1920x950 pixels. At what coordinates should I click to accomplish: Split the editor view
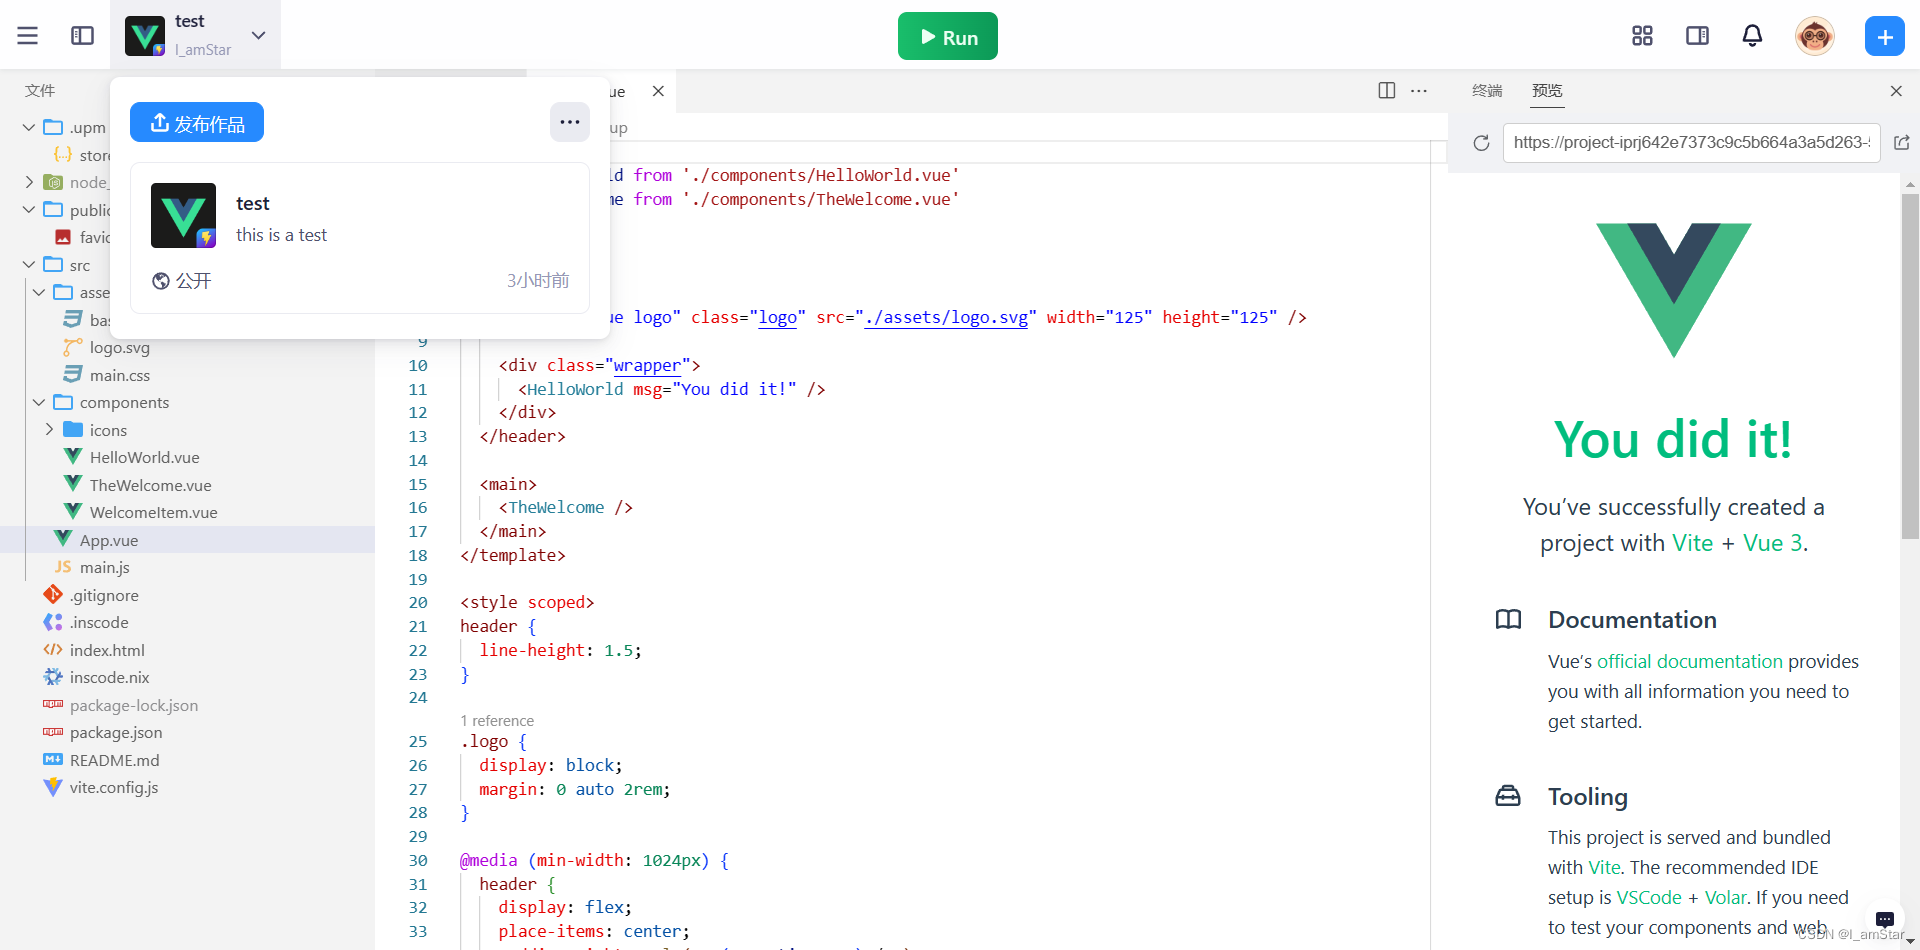tap(1386, 91)
